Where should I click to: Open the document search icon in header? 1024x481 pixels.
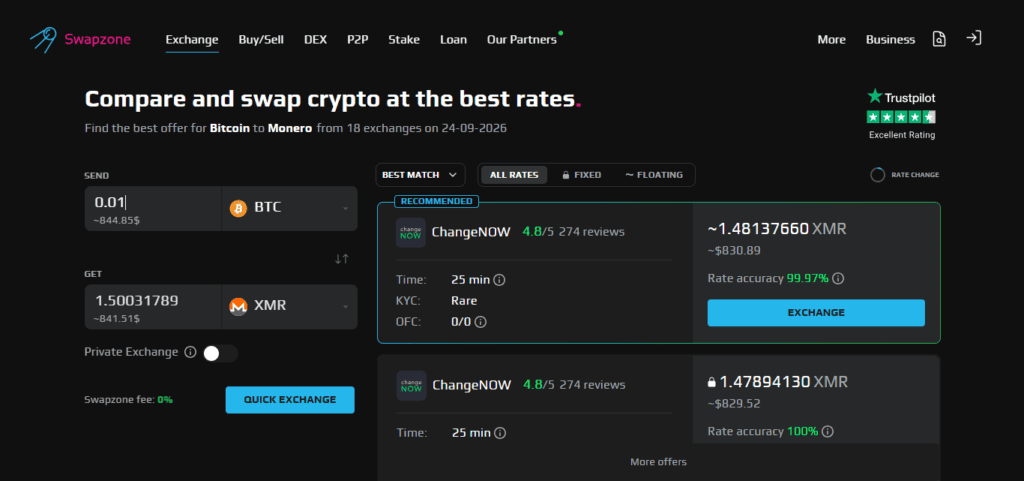pos(939,39)
